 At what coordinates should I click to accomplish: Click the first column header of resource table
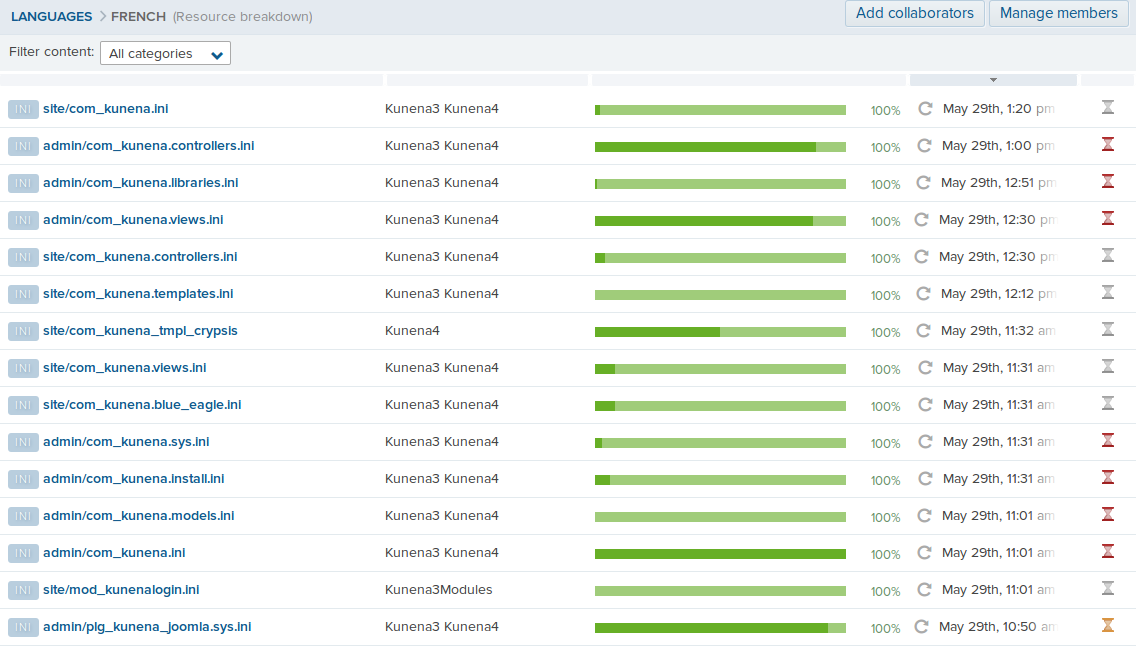(191, 80)
